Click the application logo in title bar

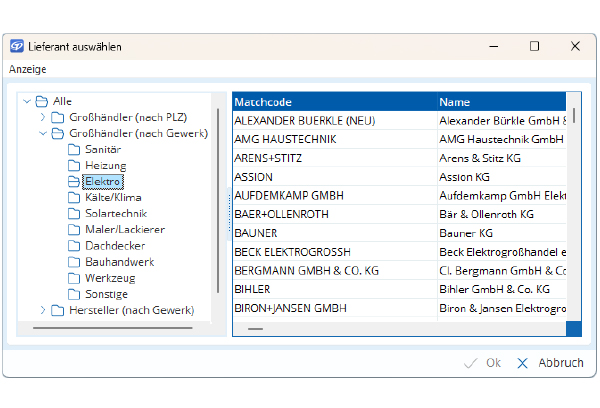[17, 46]
